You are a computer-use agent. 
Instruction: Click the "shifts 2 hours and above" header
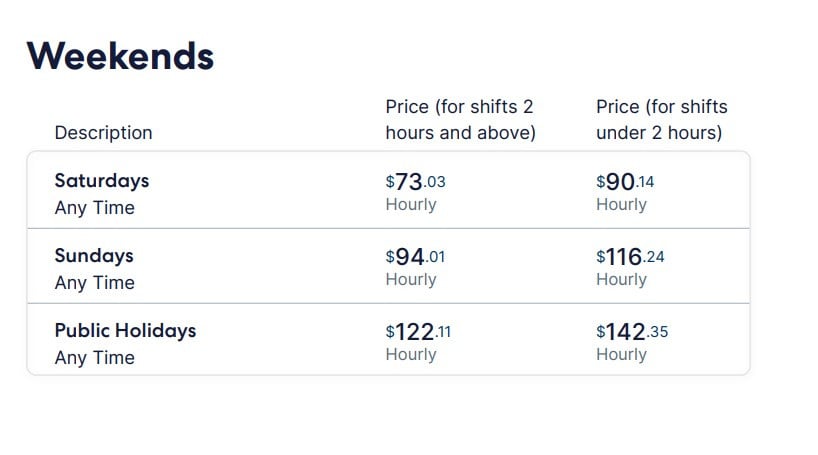(460, 120)
